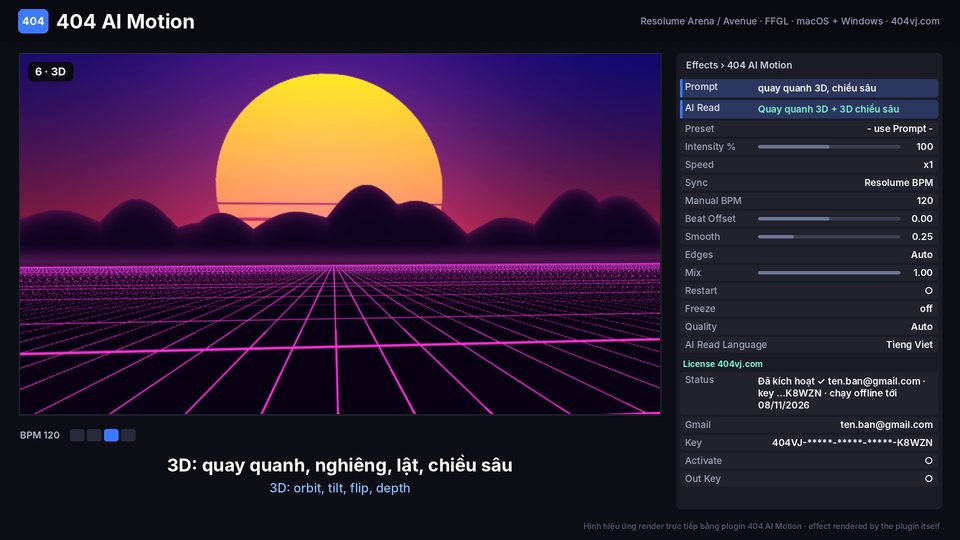Screen dimensions: 960x540
Task: Click the first beat indicator square
Action: (77, 435)
